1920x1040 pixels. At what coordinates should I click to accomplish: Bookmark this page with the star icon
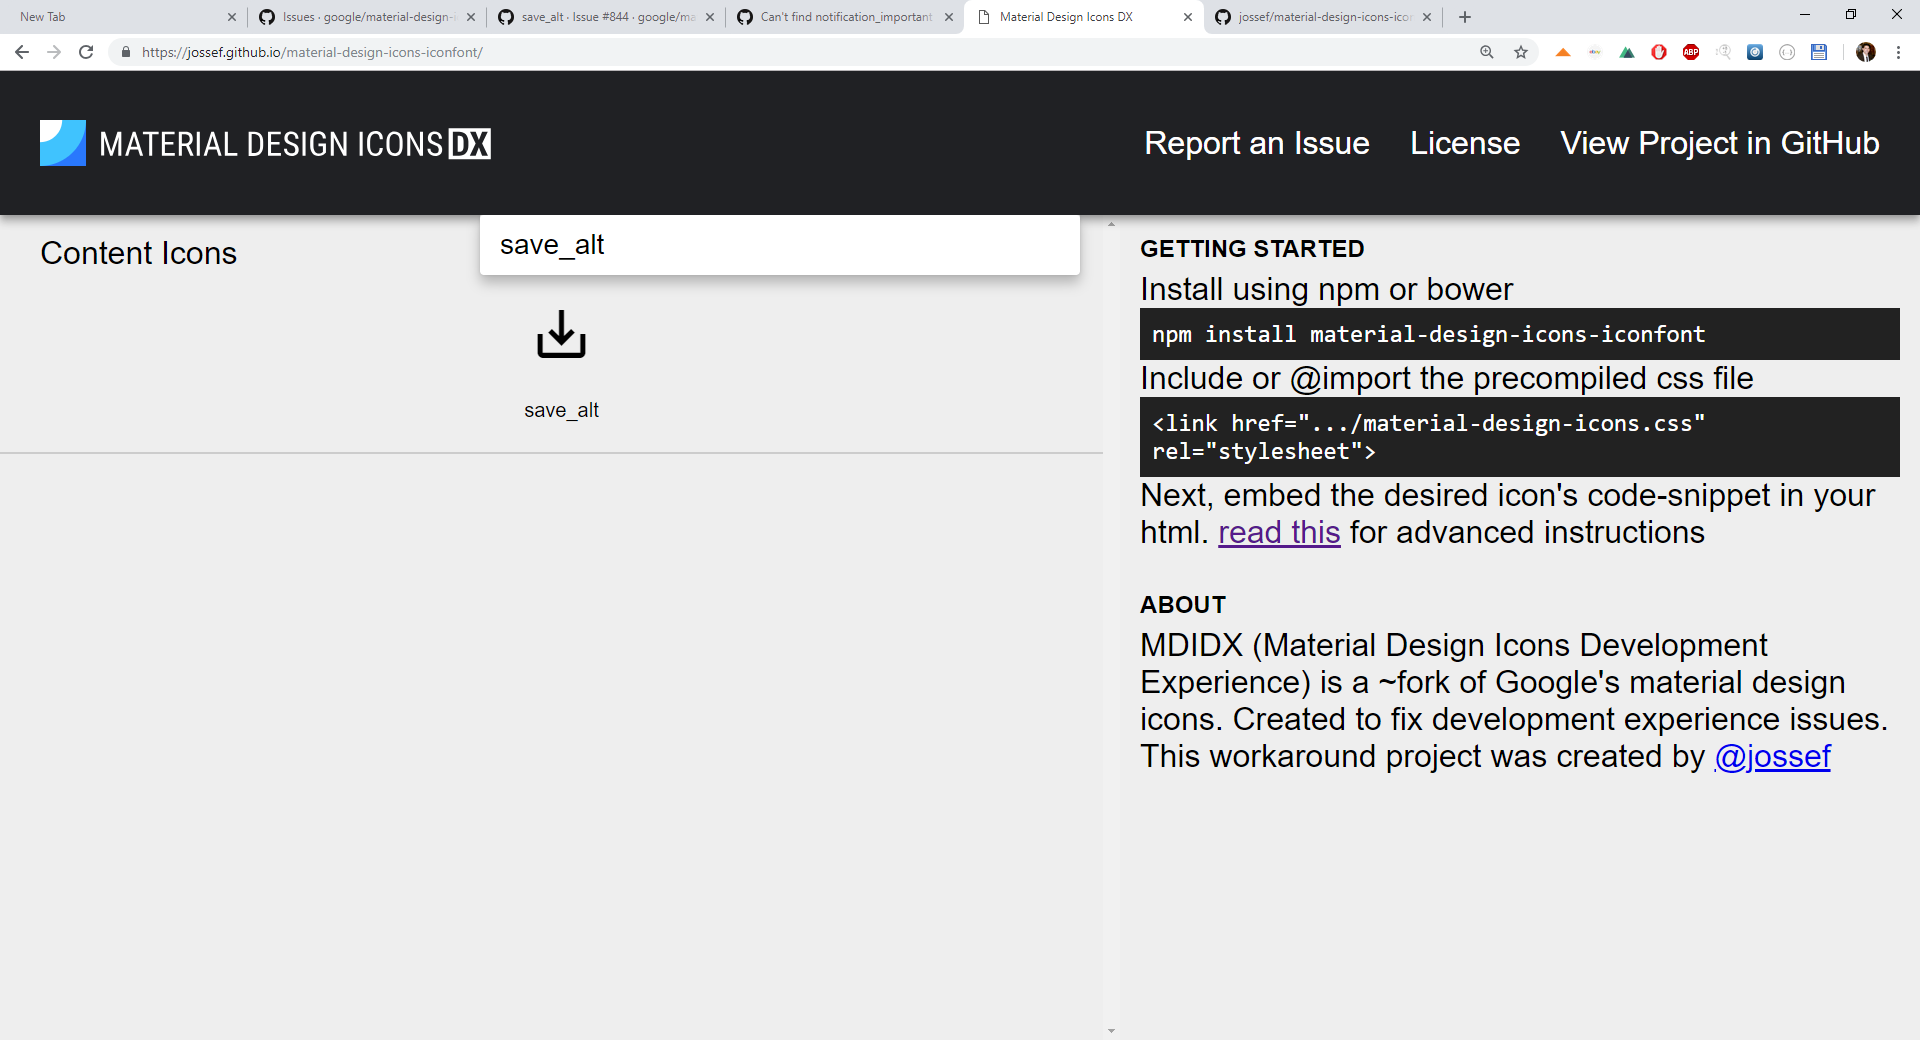(x=1521, y=52)
